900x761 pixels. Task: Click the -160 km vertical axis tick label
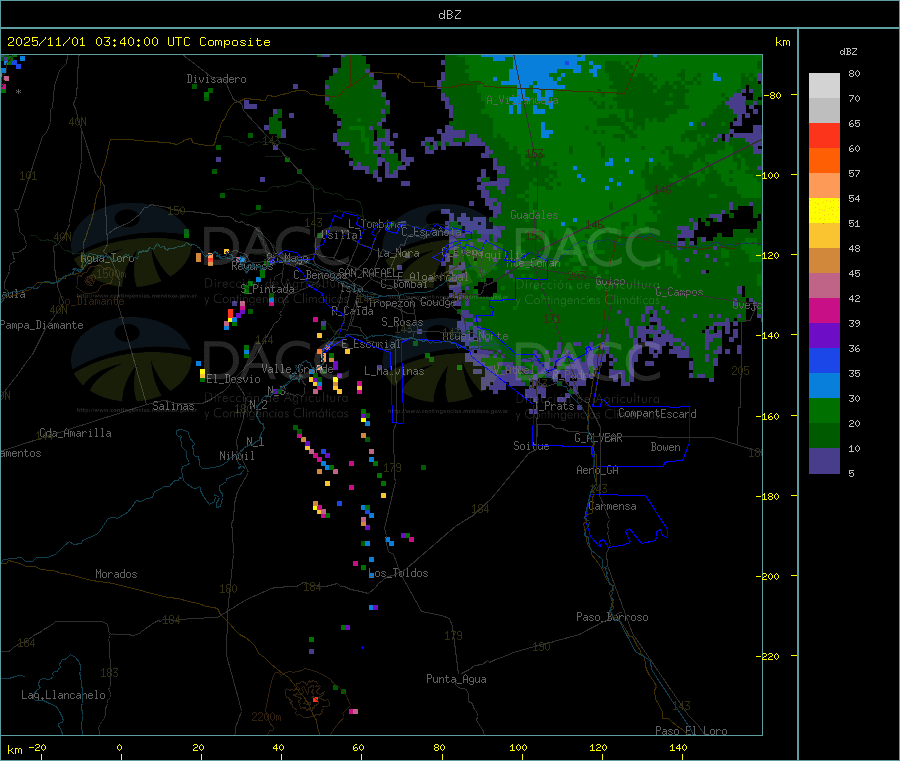(x=767, y=416)
